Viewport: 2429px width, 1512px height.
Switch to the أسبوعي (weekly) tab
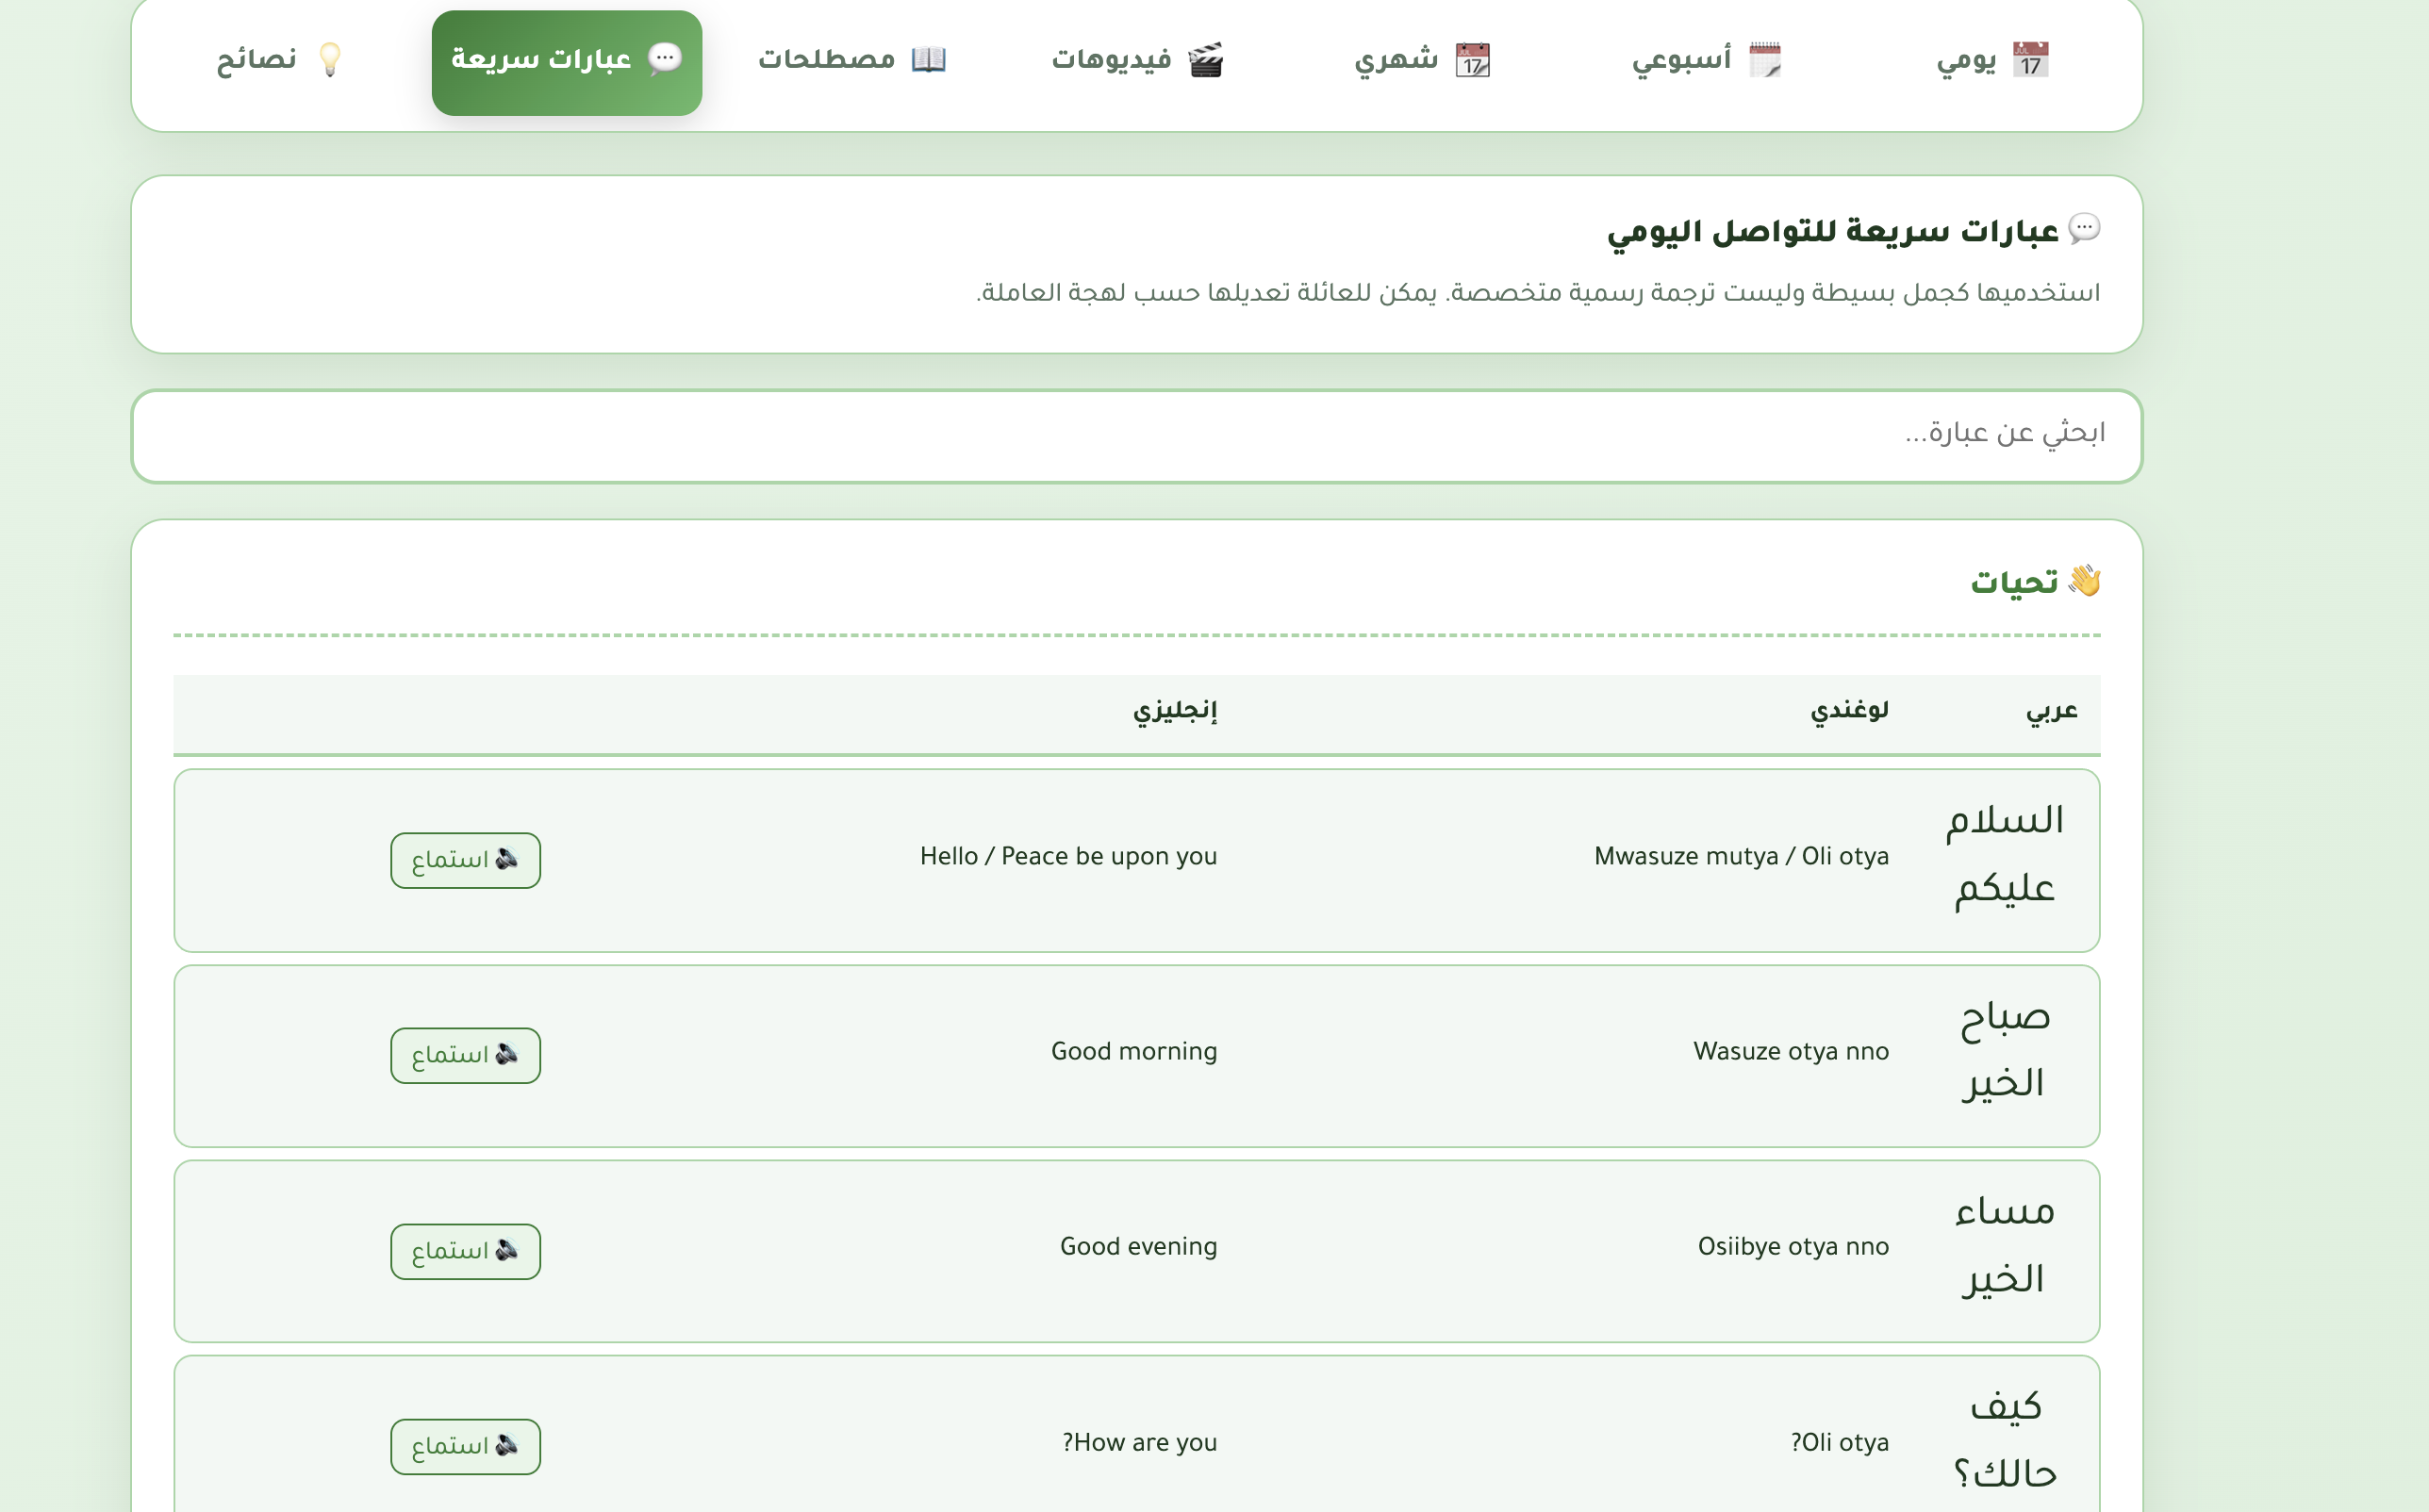tap(1706, 60)
